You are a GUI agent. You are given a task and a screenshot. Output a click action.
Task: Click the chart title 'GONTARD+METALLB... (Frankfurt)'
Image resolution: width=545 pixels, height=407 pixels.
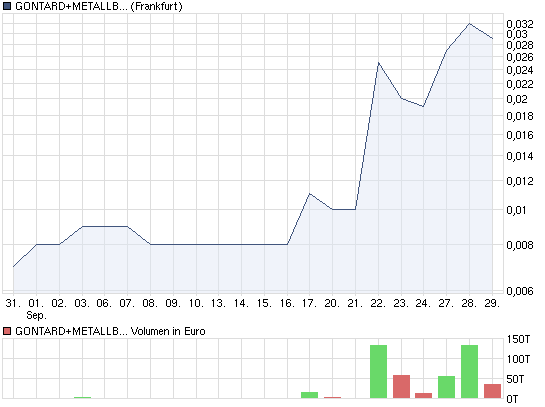pyautogui.click(x=99, y=7)
